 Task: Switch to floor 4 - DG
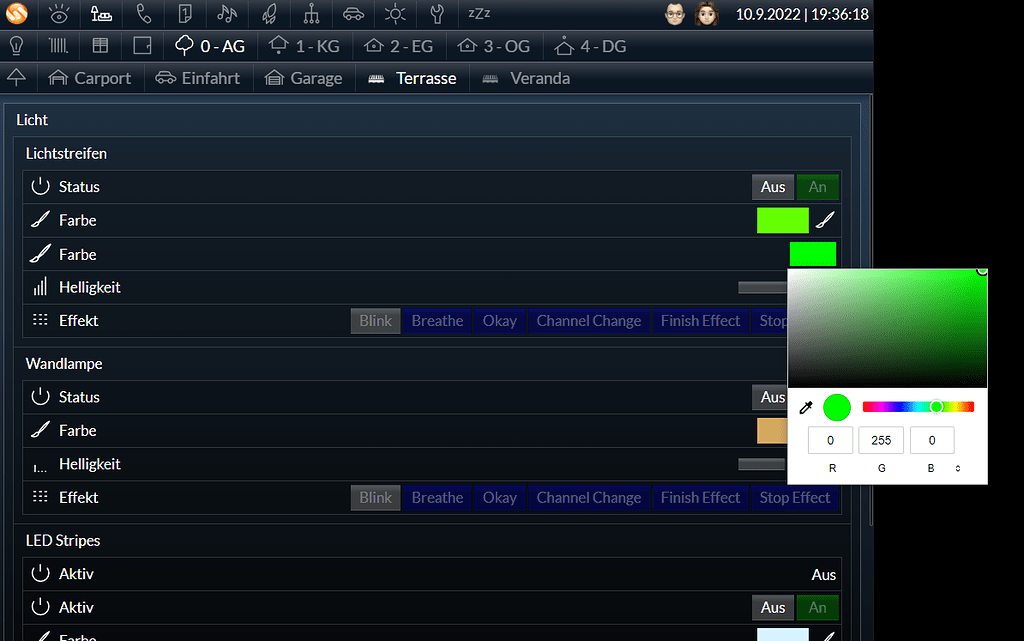click(590, 46)
